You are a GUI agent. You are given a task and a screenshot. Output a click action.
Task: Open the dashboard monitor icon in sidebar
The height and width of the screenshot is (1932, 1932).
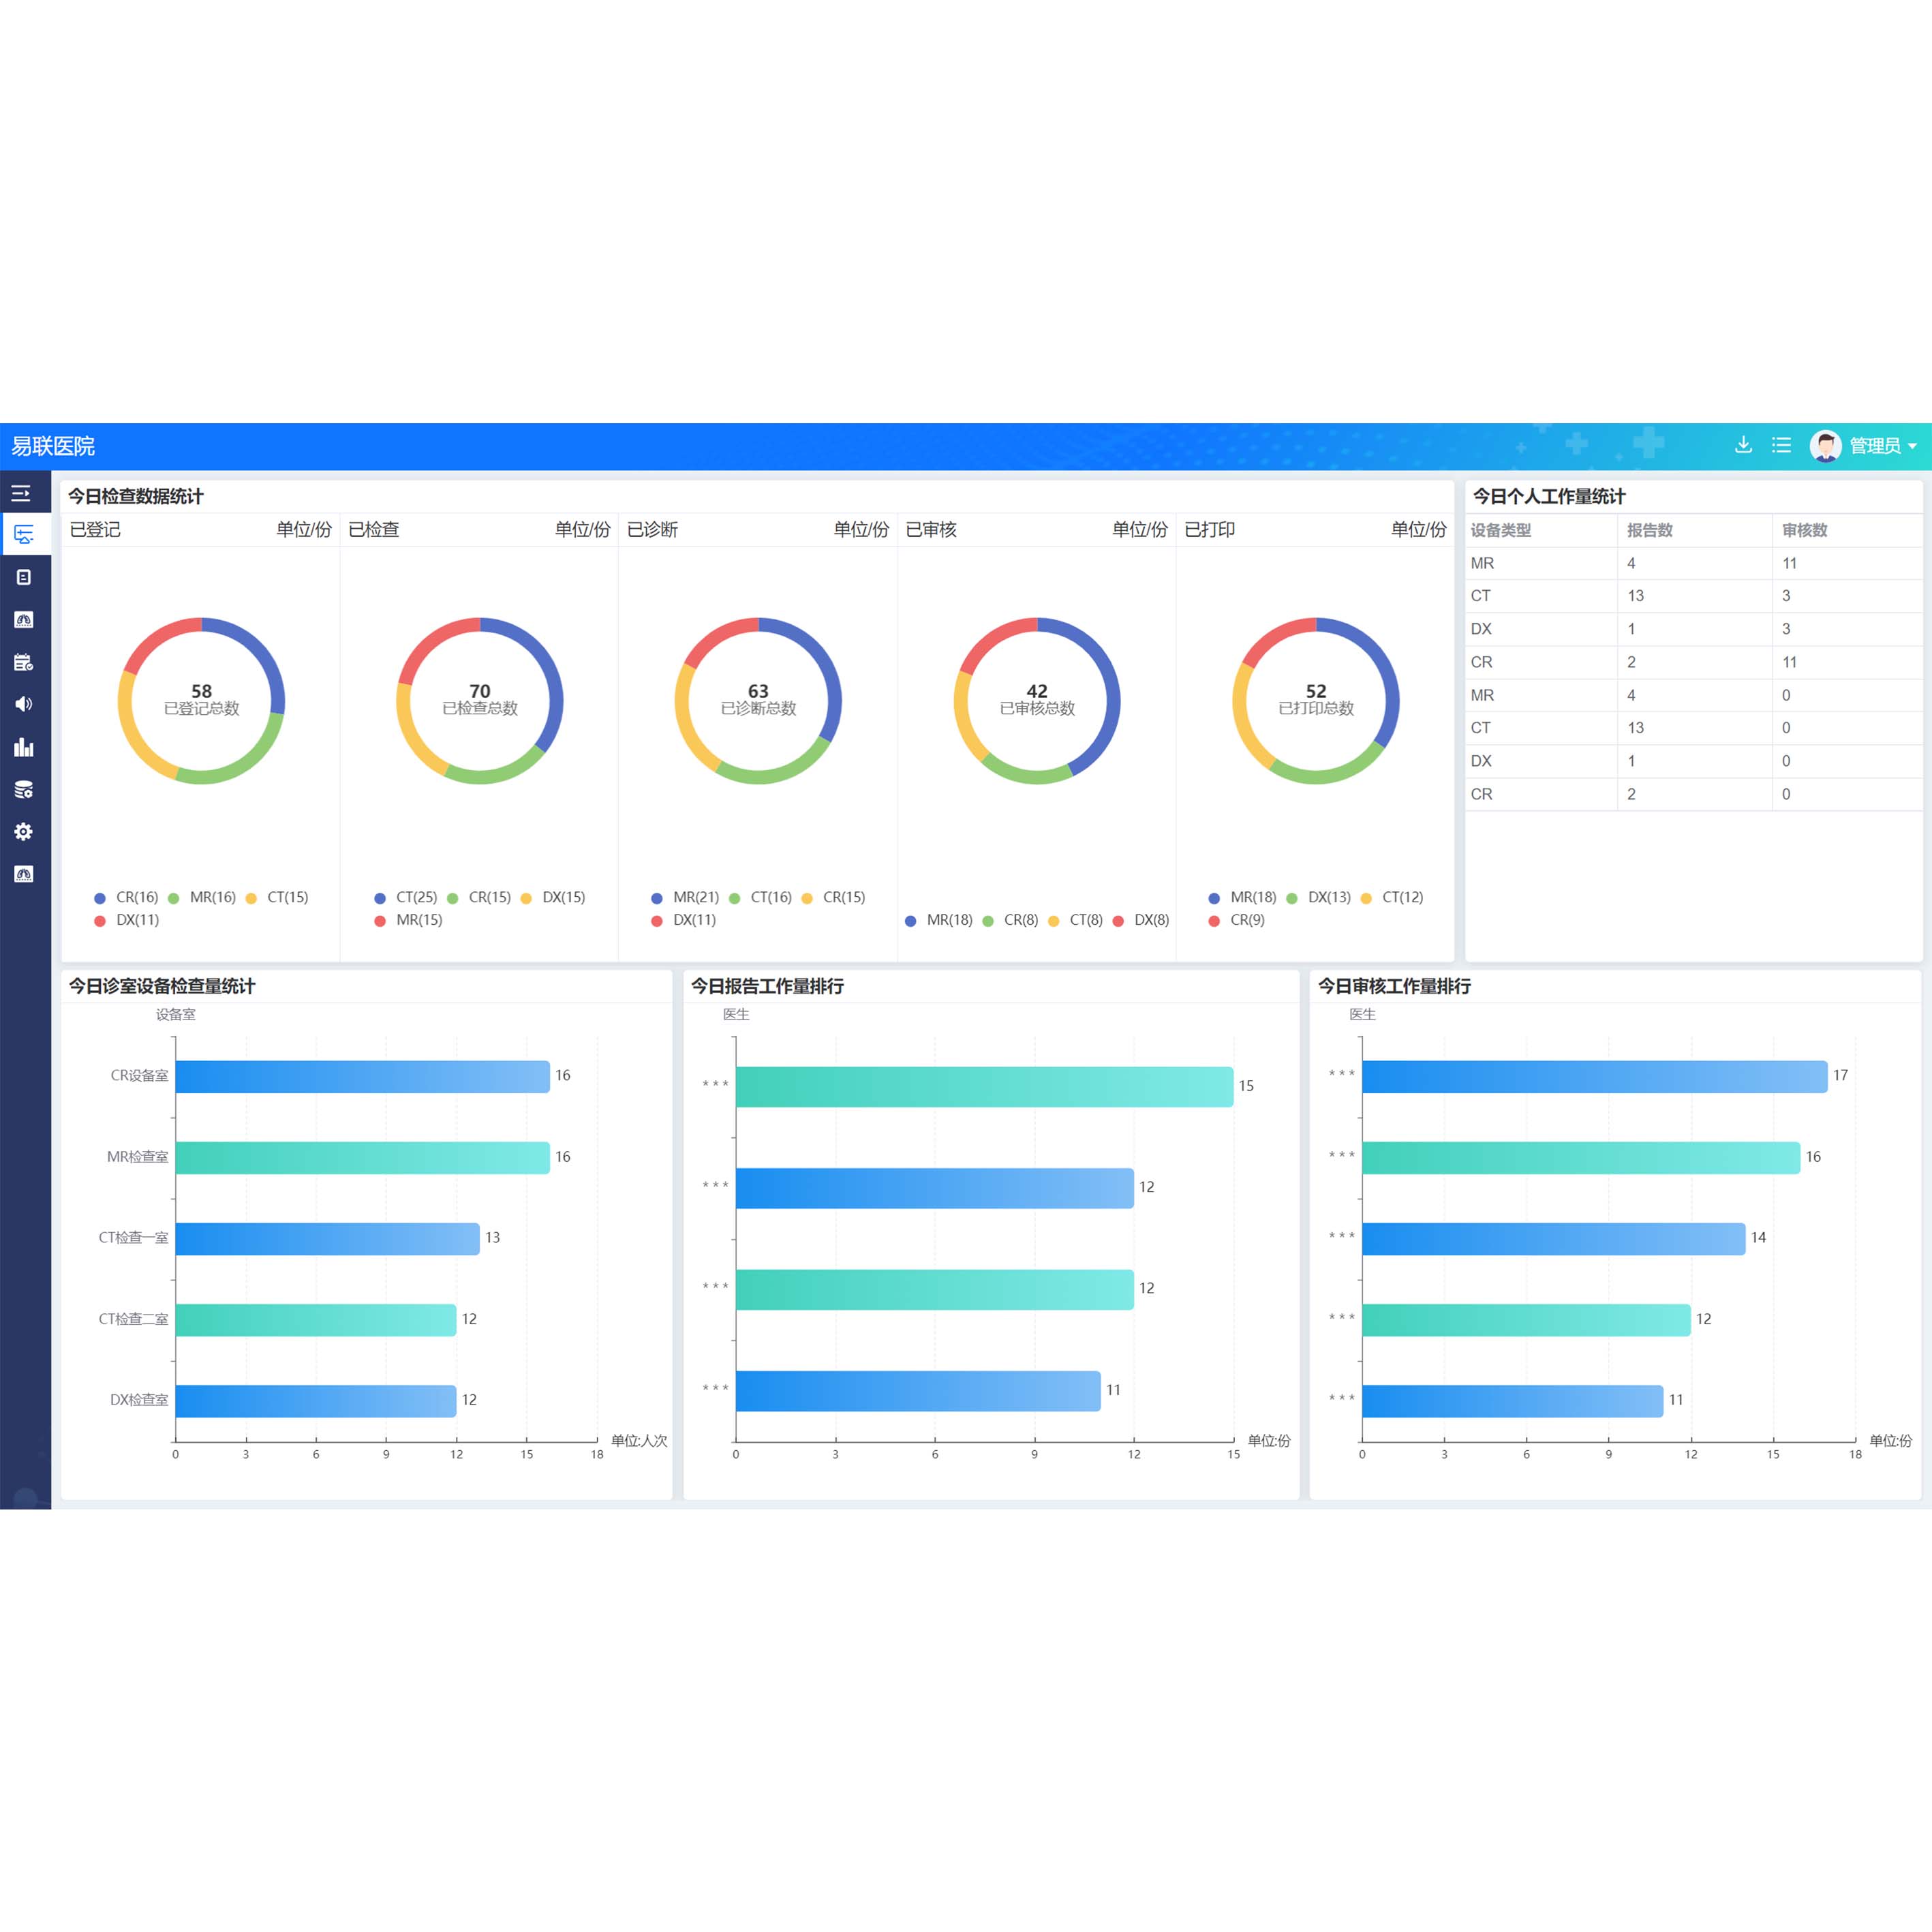click(24, 534)
